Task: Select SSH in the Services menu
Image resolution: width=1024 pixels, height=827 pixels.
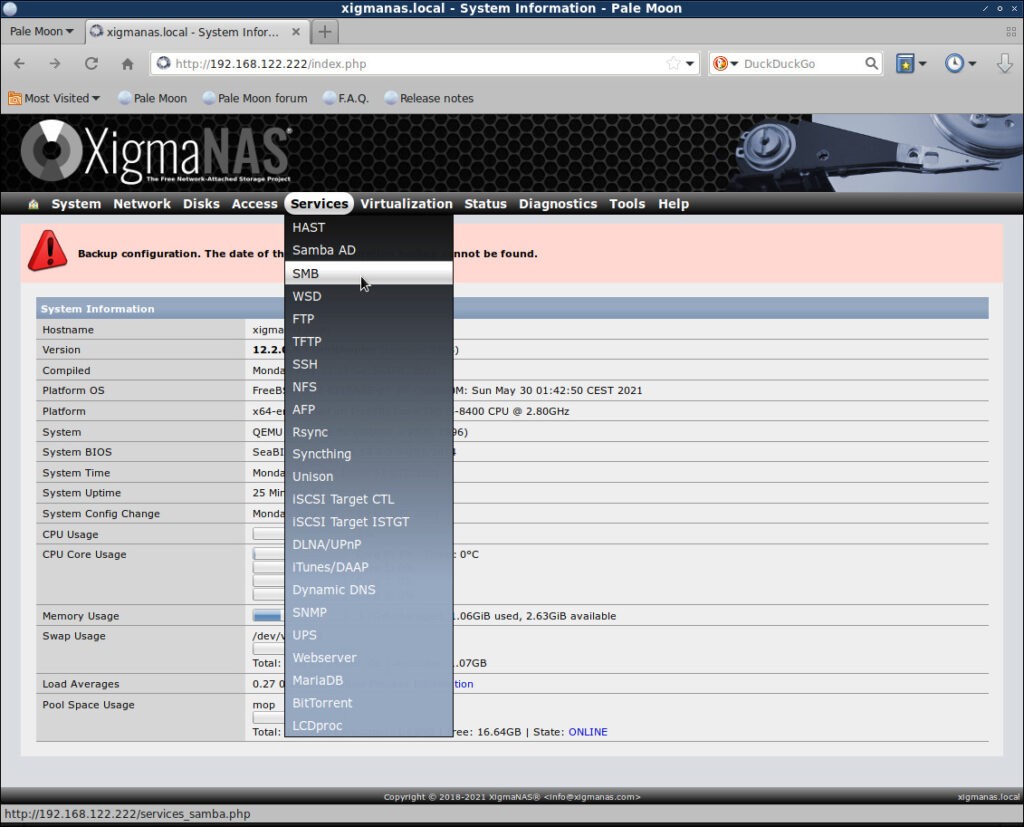Action: point(369,364)
